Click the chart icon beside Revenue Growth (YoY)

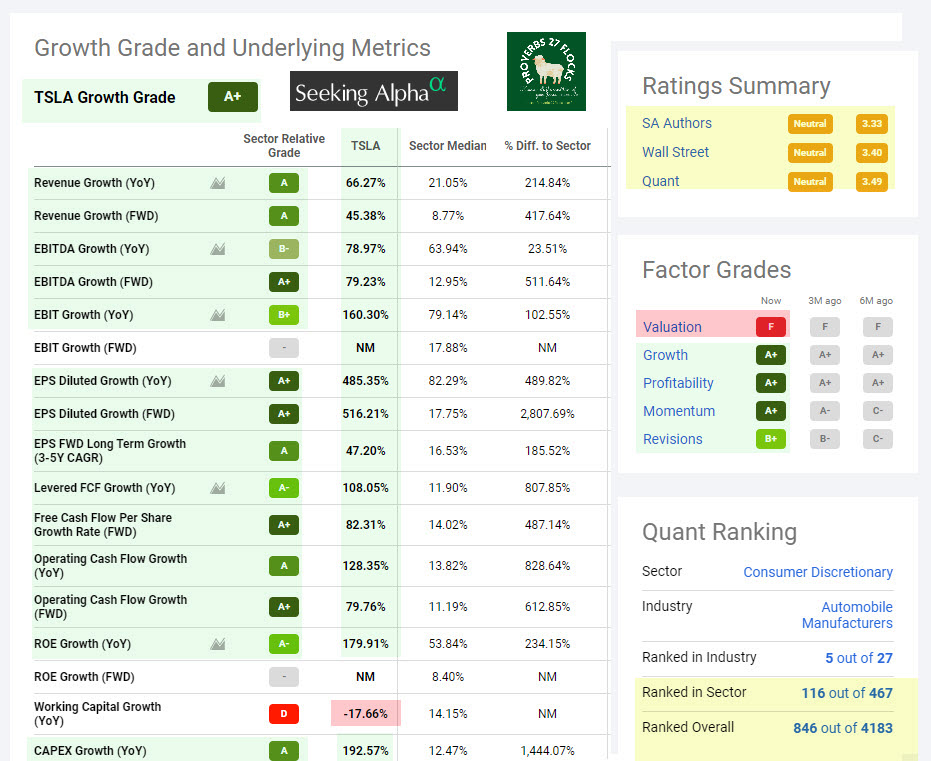tap(217, 183)
